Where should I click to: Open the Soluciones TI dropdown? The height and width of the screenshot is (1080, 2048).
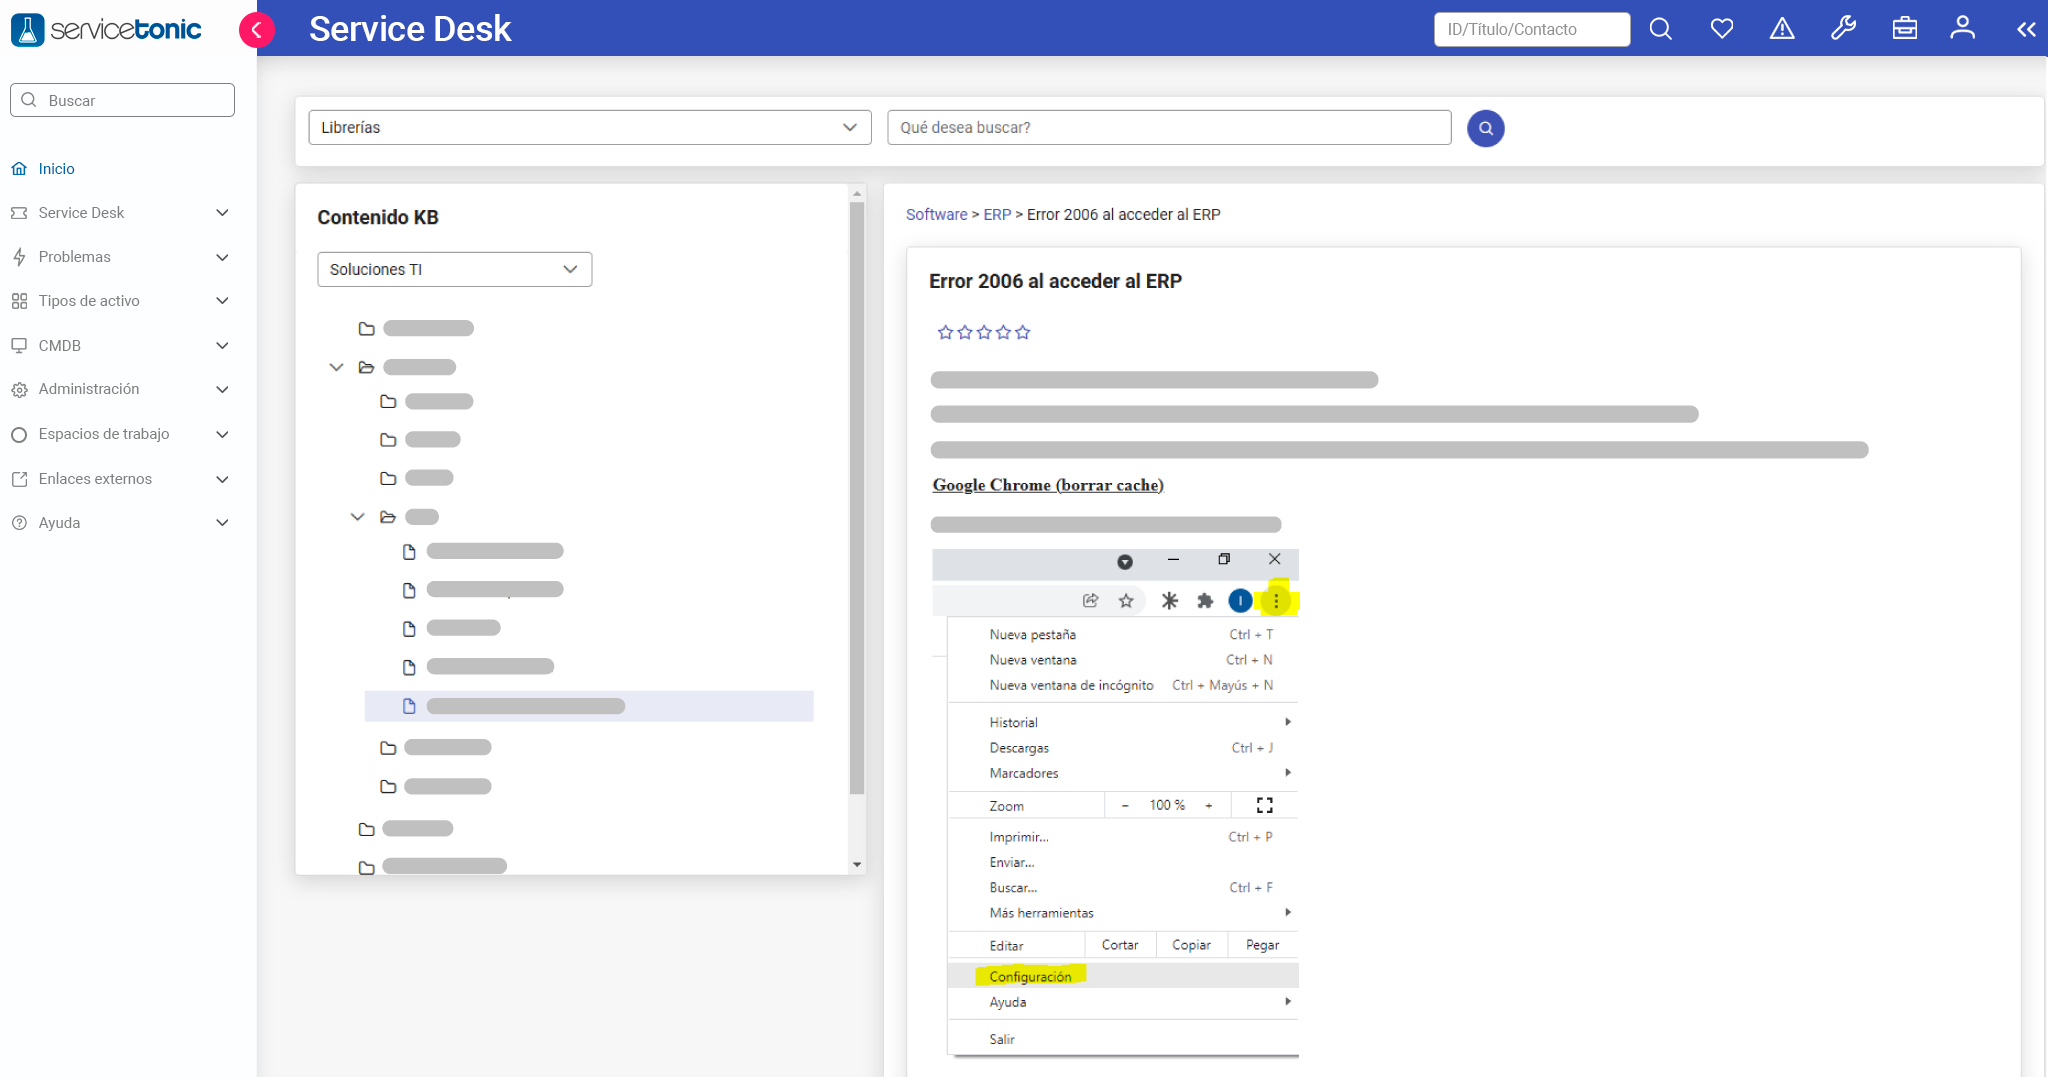pyautogui.click(x=454, y=270)
